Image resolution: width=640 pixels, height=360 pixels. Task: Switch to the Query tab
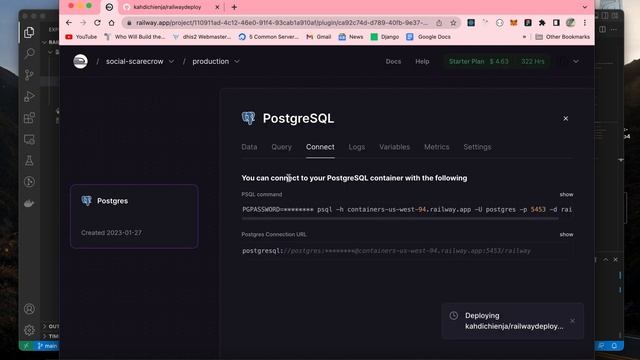281,147
